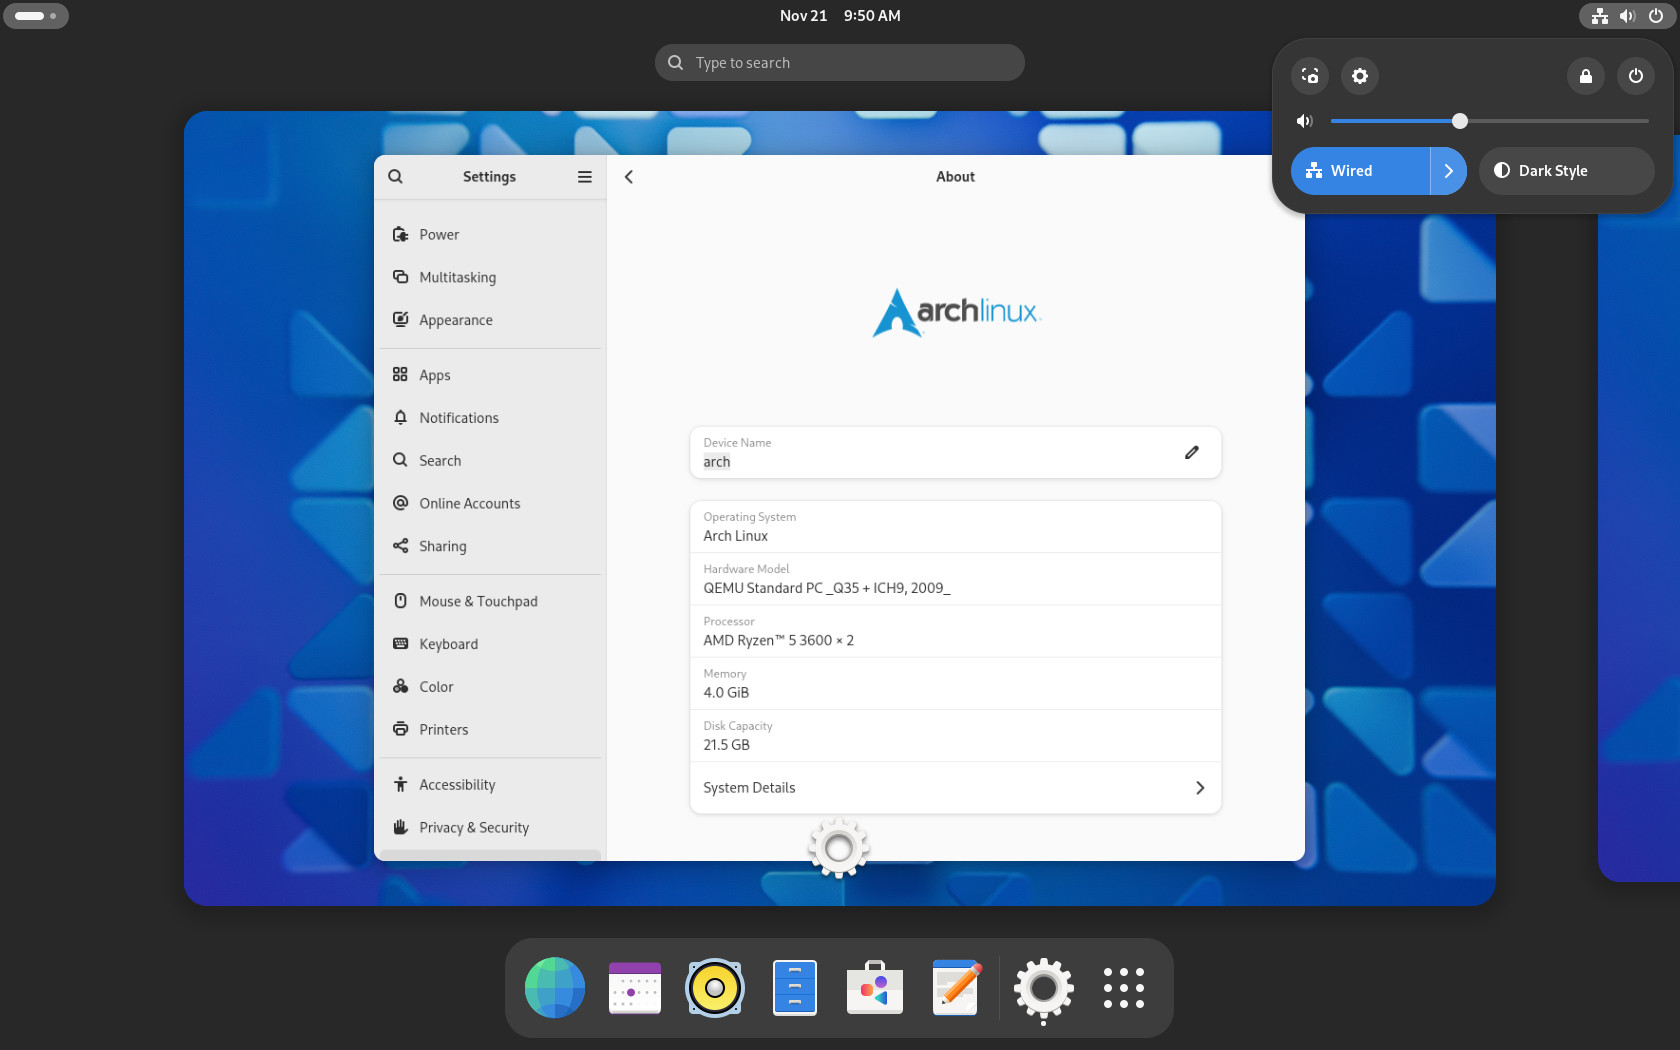
Task: Open settings via quick settings gear icon
Action: click(1360, 76)
